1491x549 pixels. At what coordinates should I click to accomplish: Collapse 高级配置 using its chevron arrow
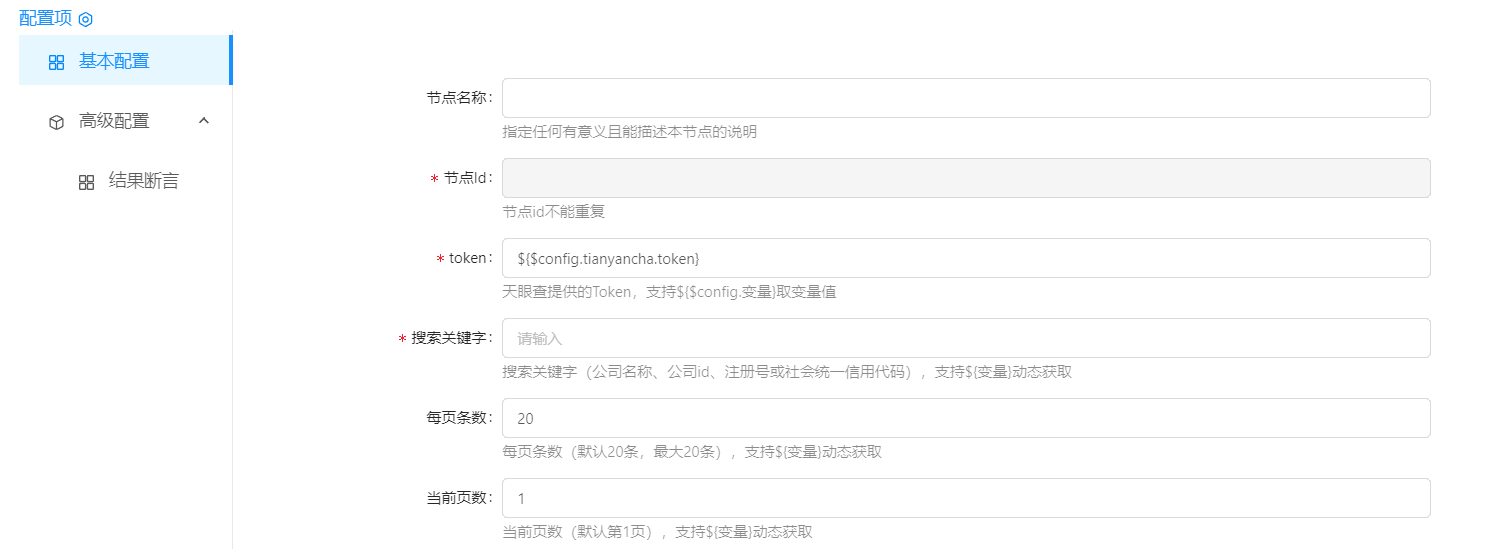[204, 121]
